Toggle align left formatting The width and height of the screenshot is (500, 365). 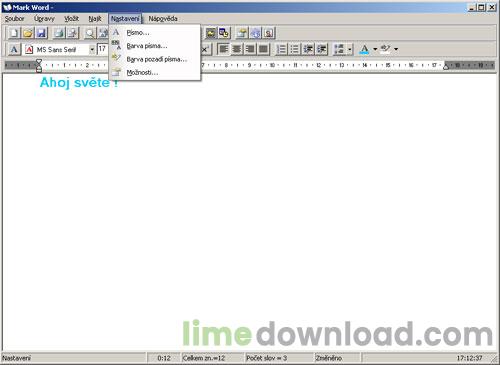223,49
